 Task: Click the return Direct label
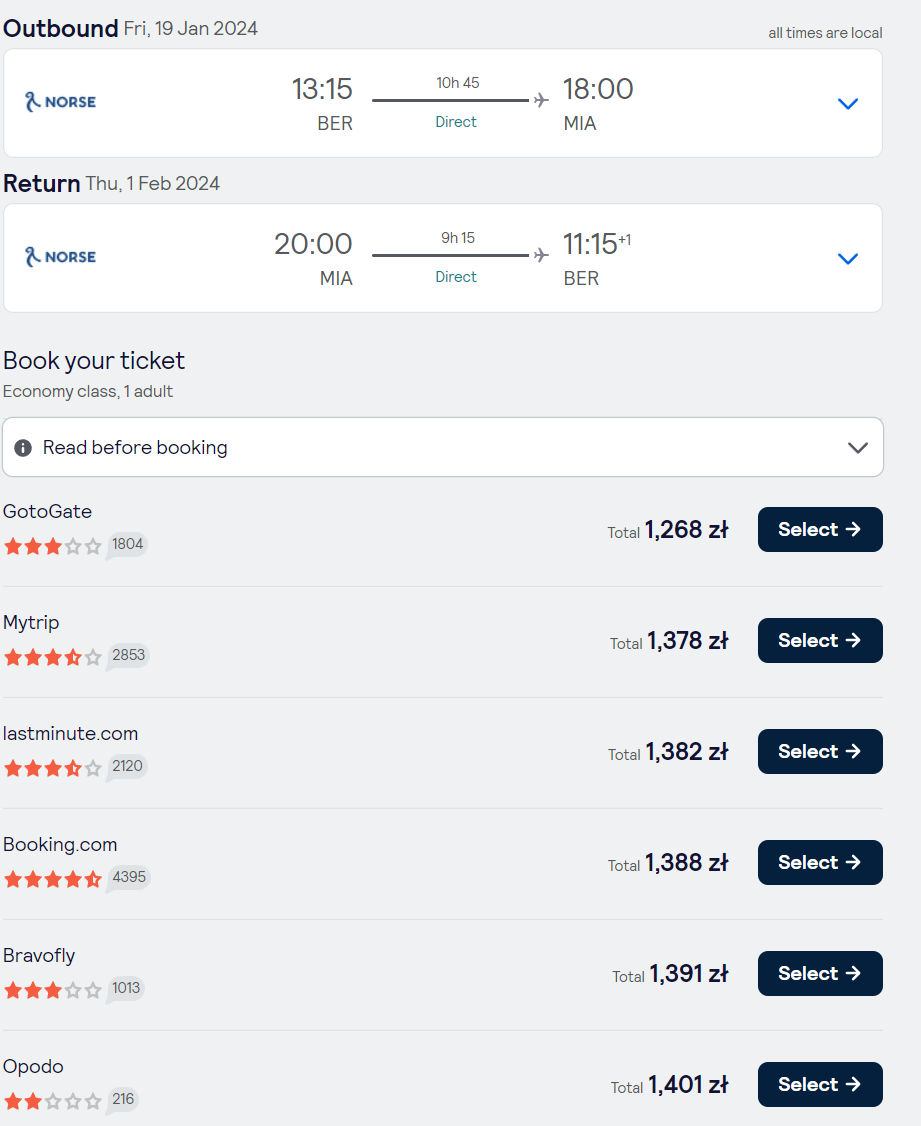(x=456, y=277)
